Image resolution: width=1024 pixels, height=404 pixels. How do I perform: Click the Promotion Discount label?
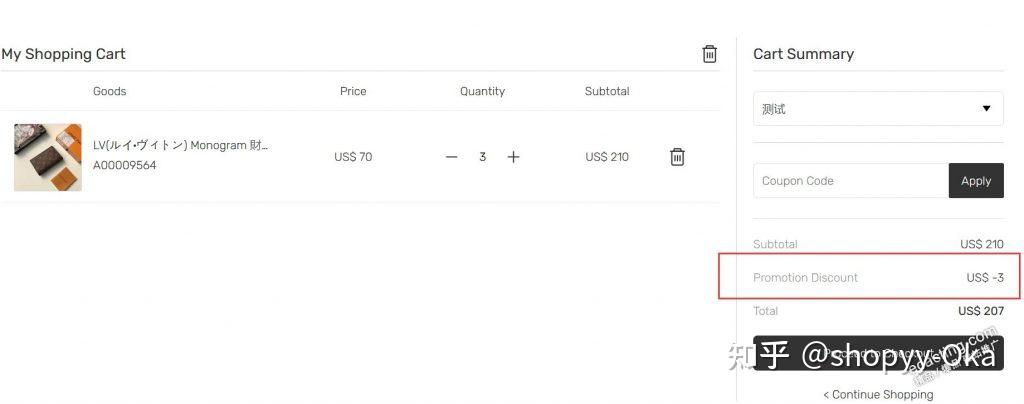[805, 278]
